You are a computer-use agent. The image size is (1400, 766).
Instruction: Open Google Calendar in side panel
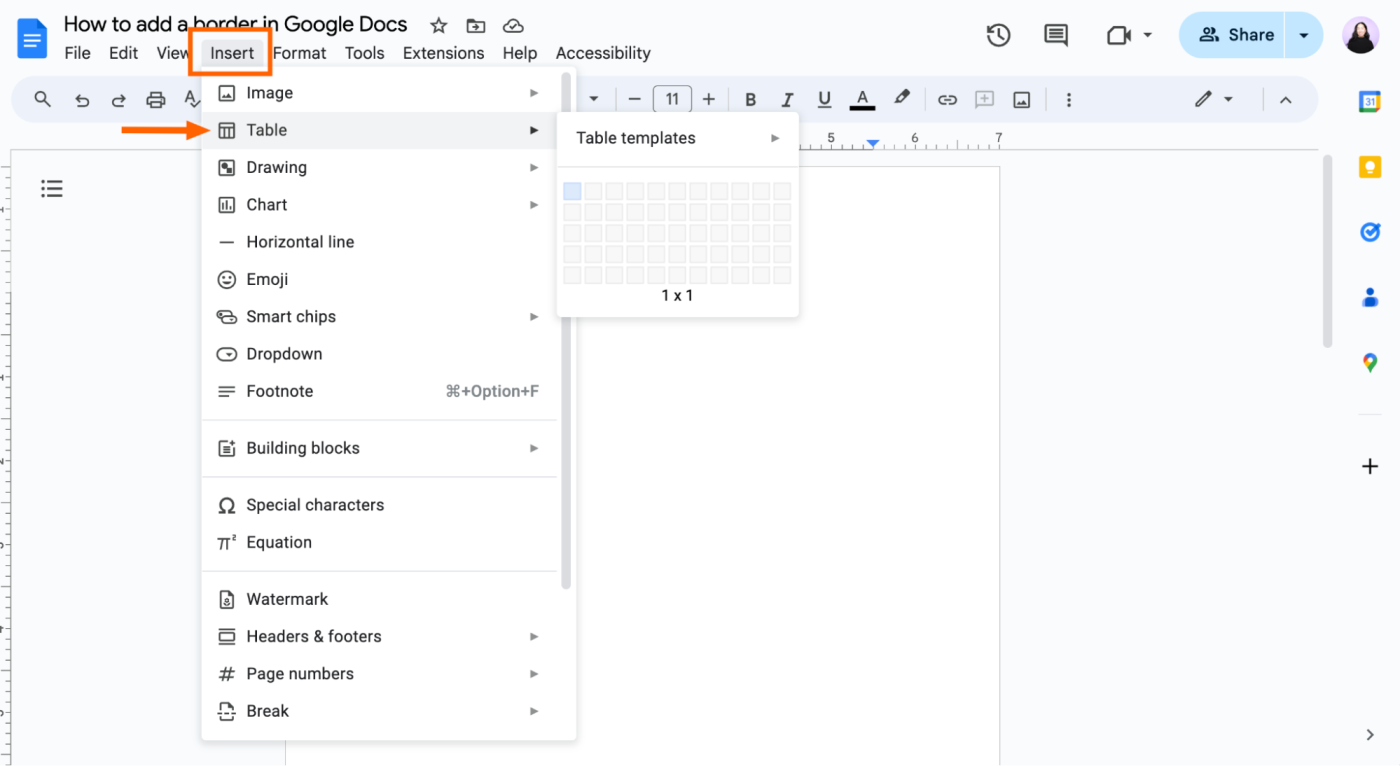[1370, 101]
